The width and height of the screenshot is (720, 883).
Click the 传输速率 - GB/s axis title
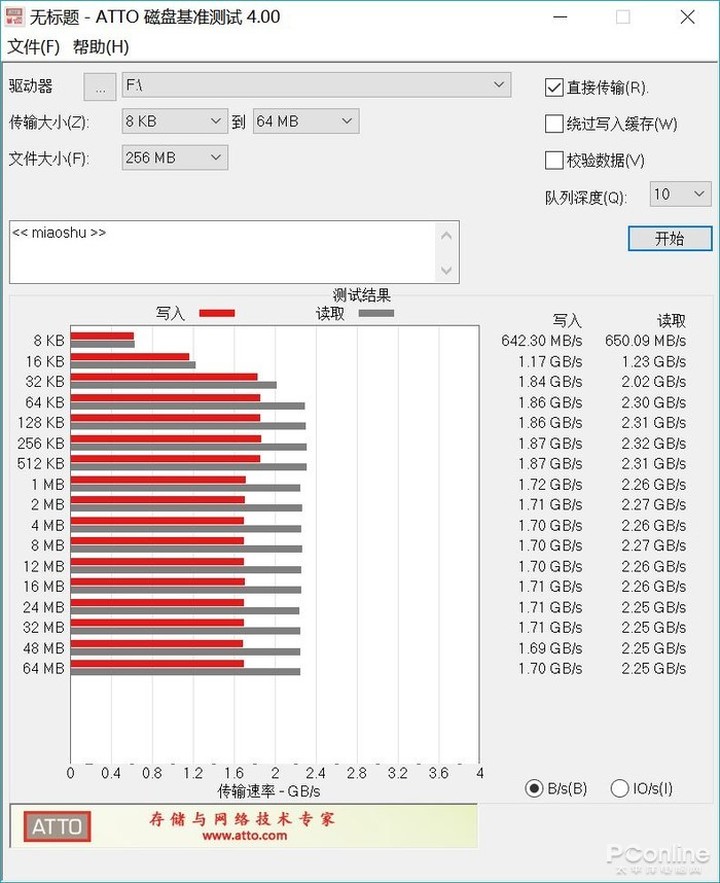(269, 791)
